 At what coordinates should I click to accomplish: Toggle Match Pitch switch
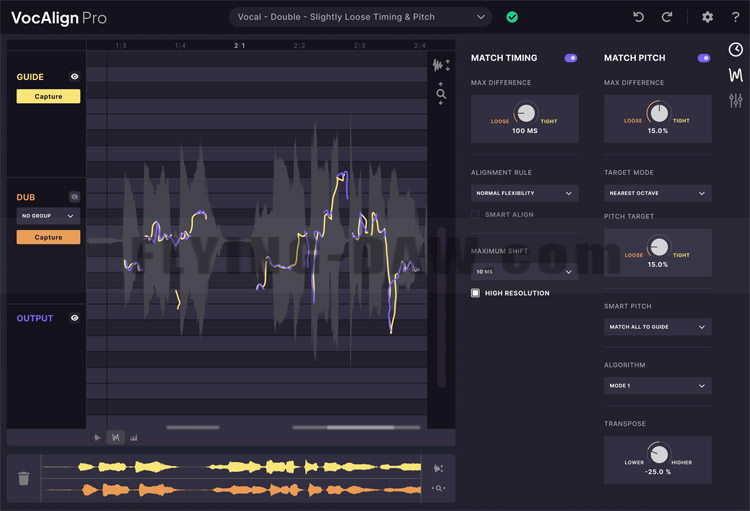(704, 58)
